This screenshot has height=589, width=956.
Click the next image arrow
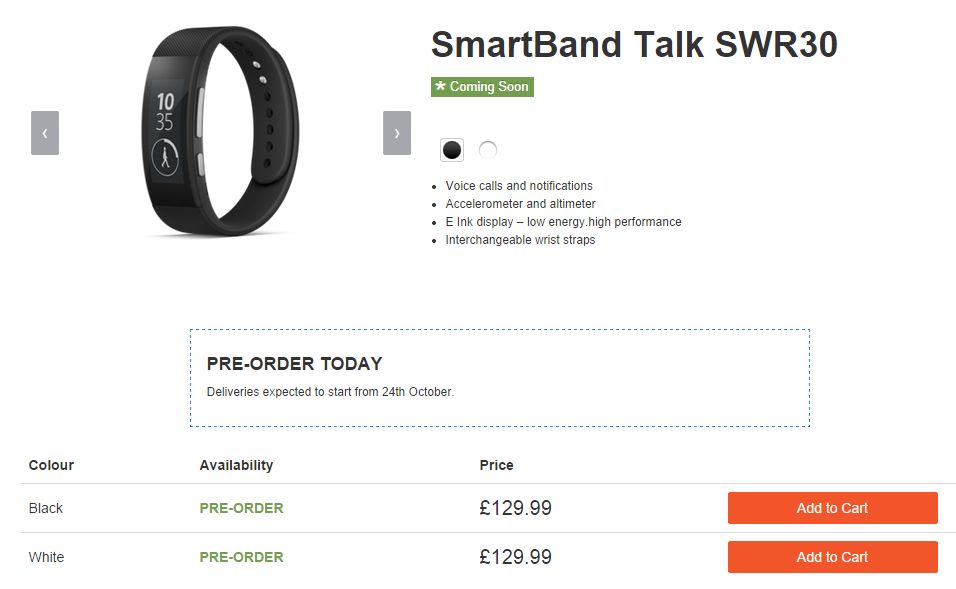[397, 133]
